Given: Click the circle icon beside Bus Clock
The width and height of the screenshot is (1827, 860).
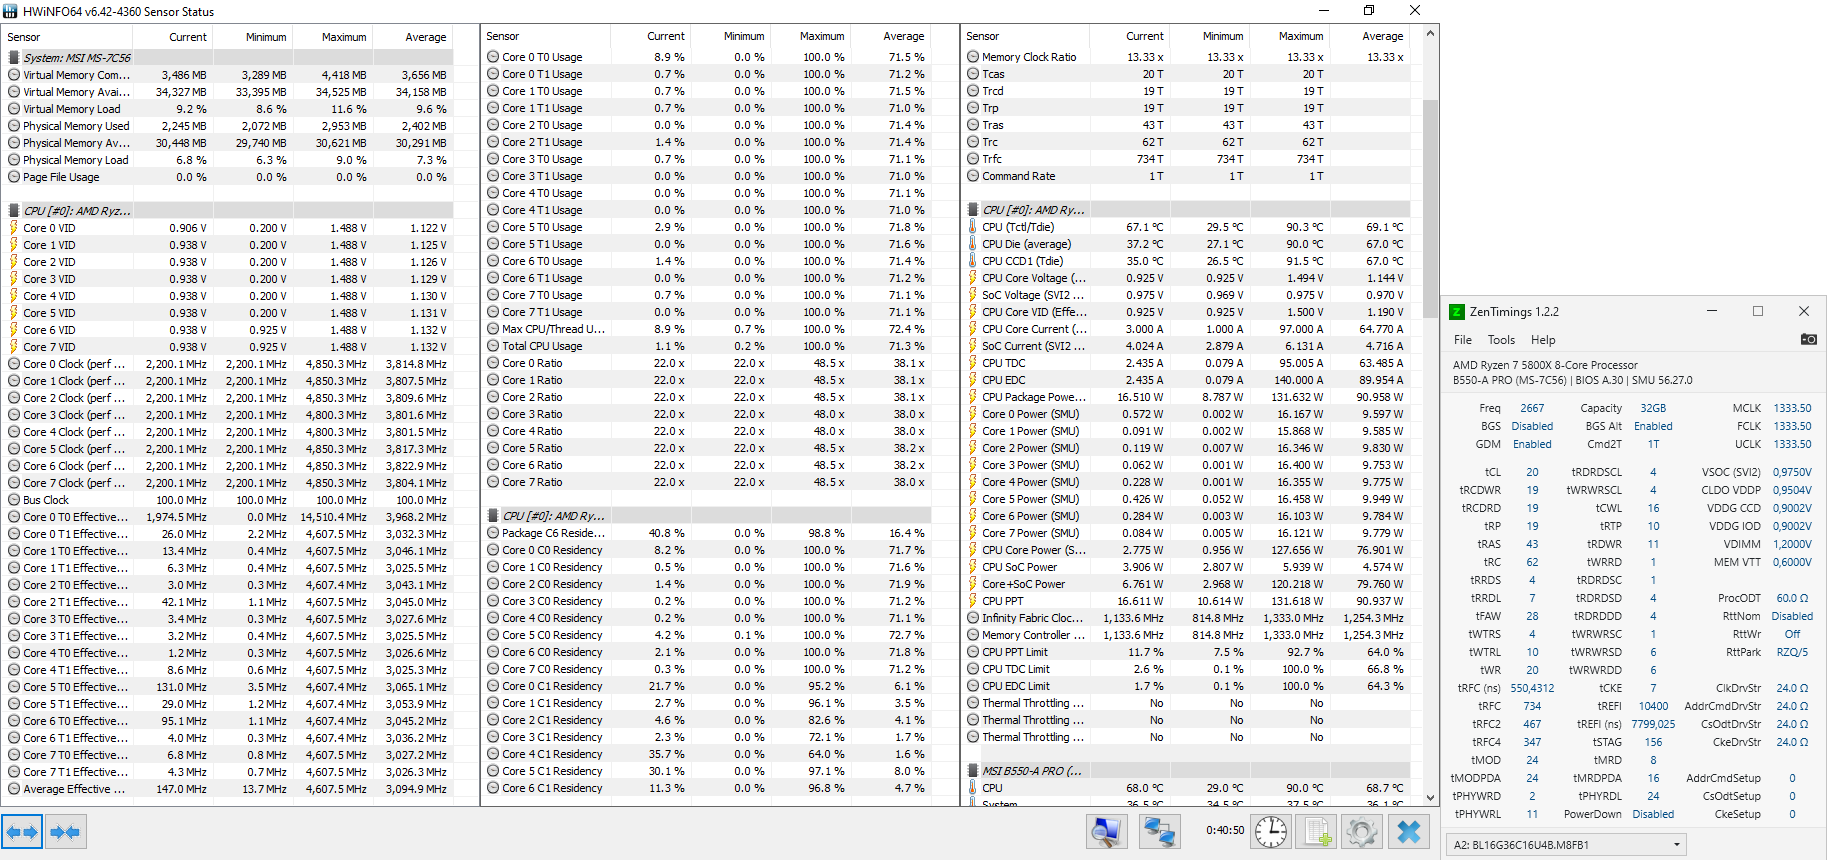Looking at the screenshot, I should point(14,500).
